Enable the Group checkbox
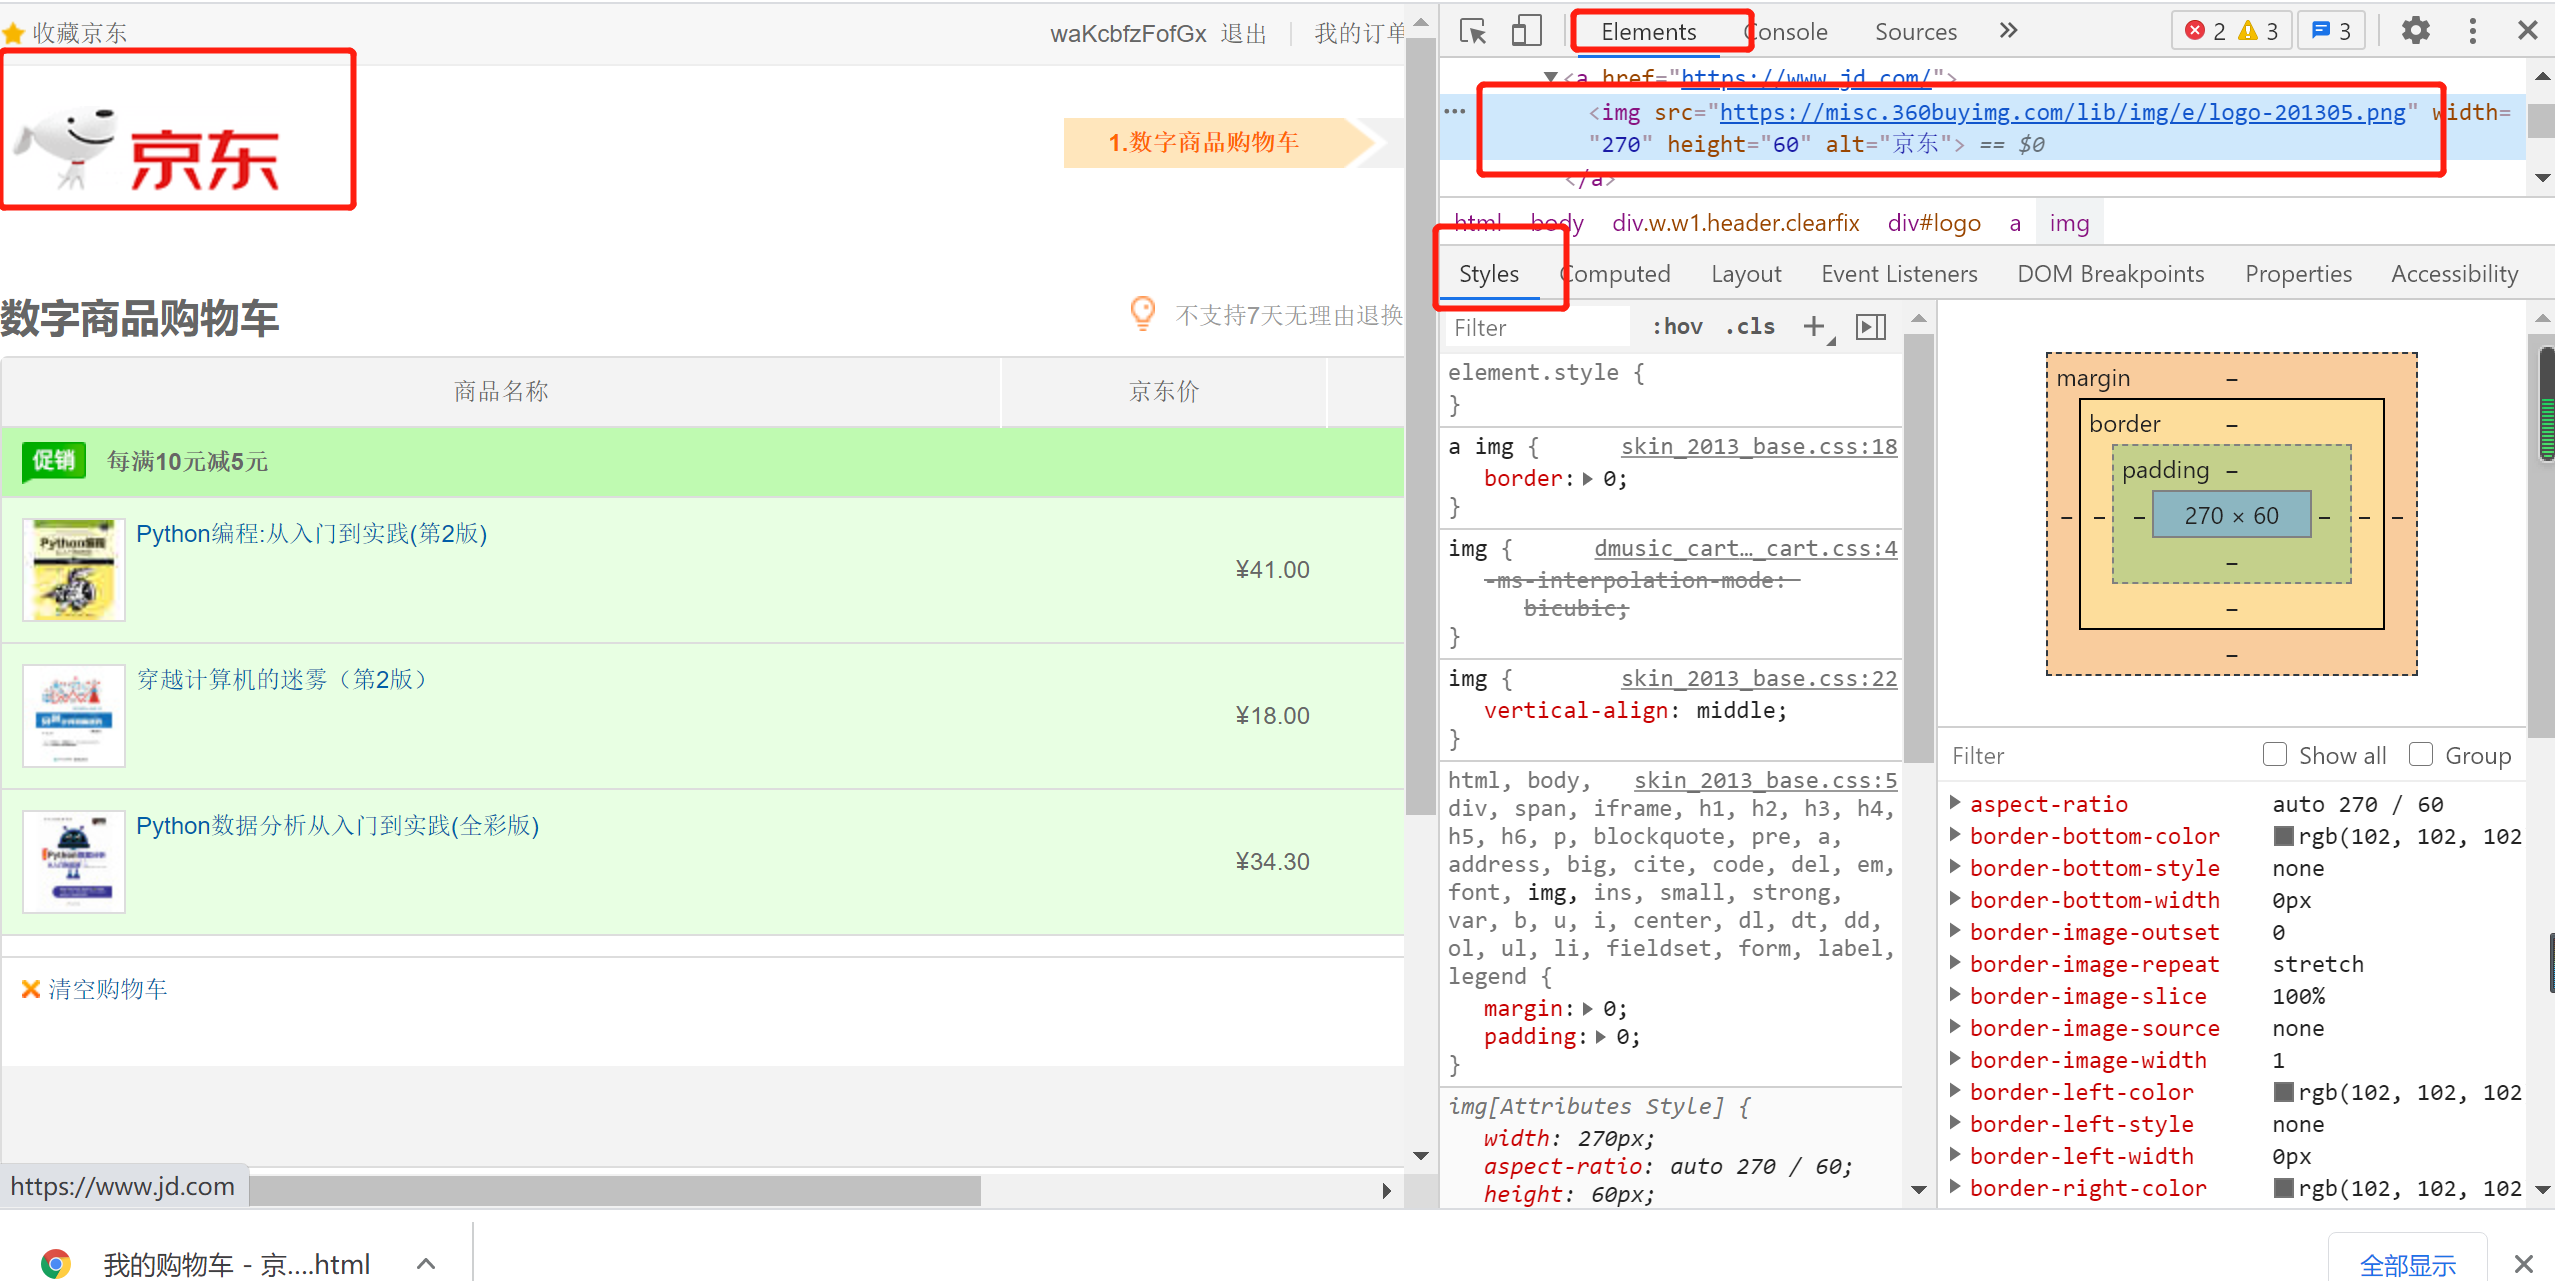 pos(2421,754)
